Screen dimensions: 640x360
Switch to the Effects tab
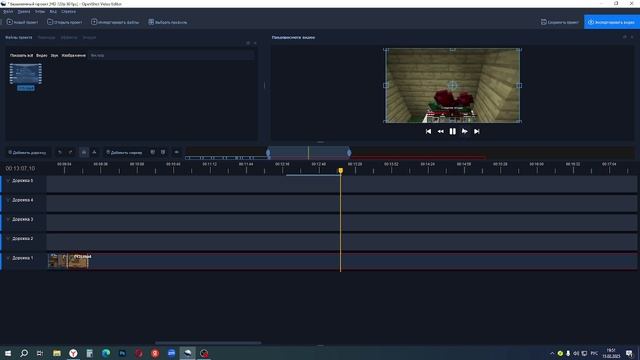coord(69,37)
